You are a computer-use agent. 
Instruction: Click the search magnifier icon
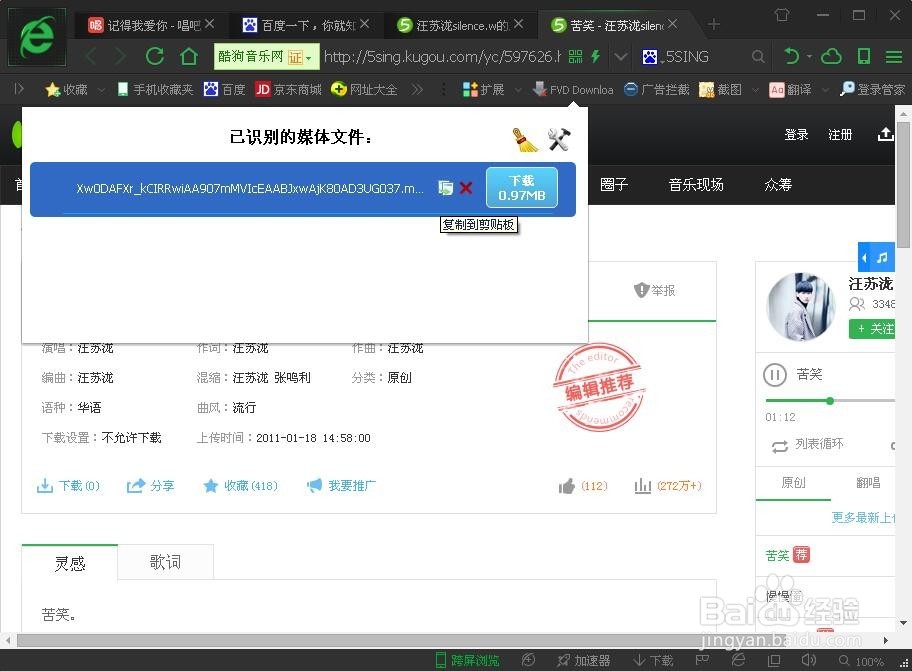click(x=758, y=56)
